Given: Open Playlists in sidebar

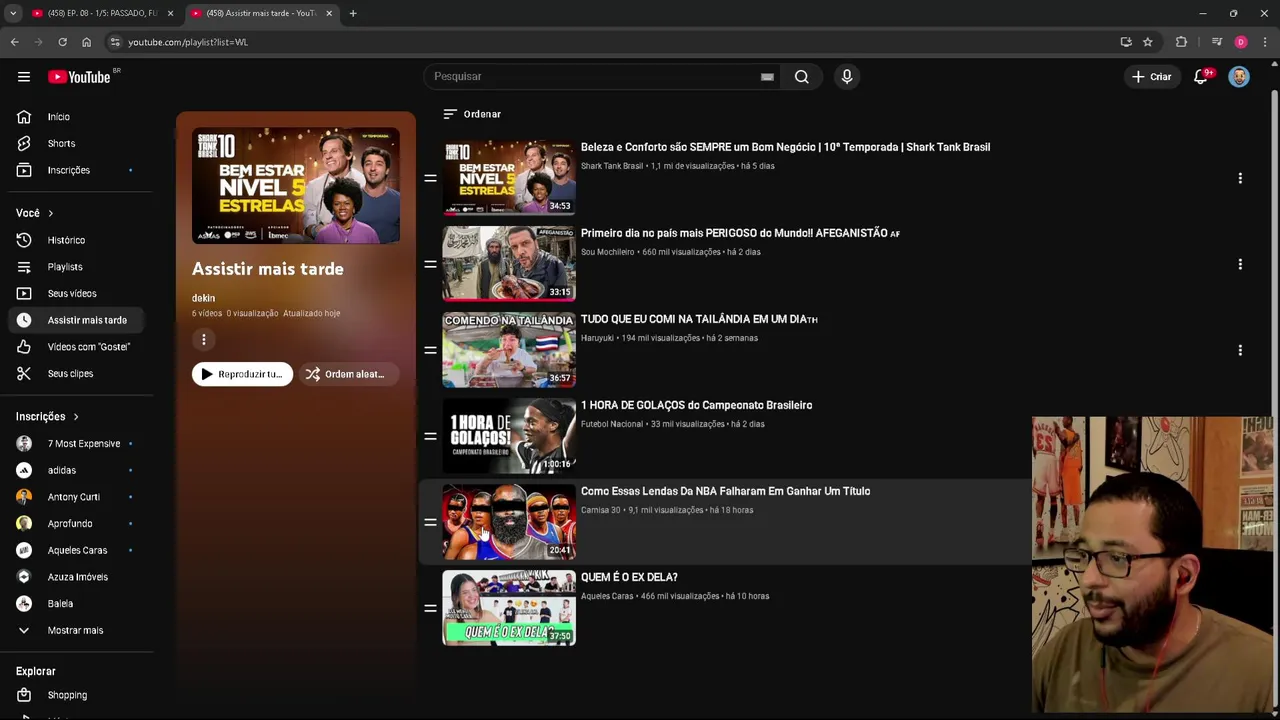Looking at the screenshot, I should (x=76, y=267).
